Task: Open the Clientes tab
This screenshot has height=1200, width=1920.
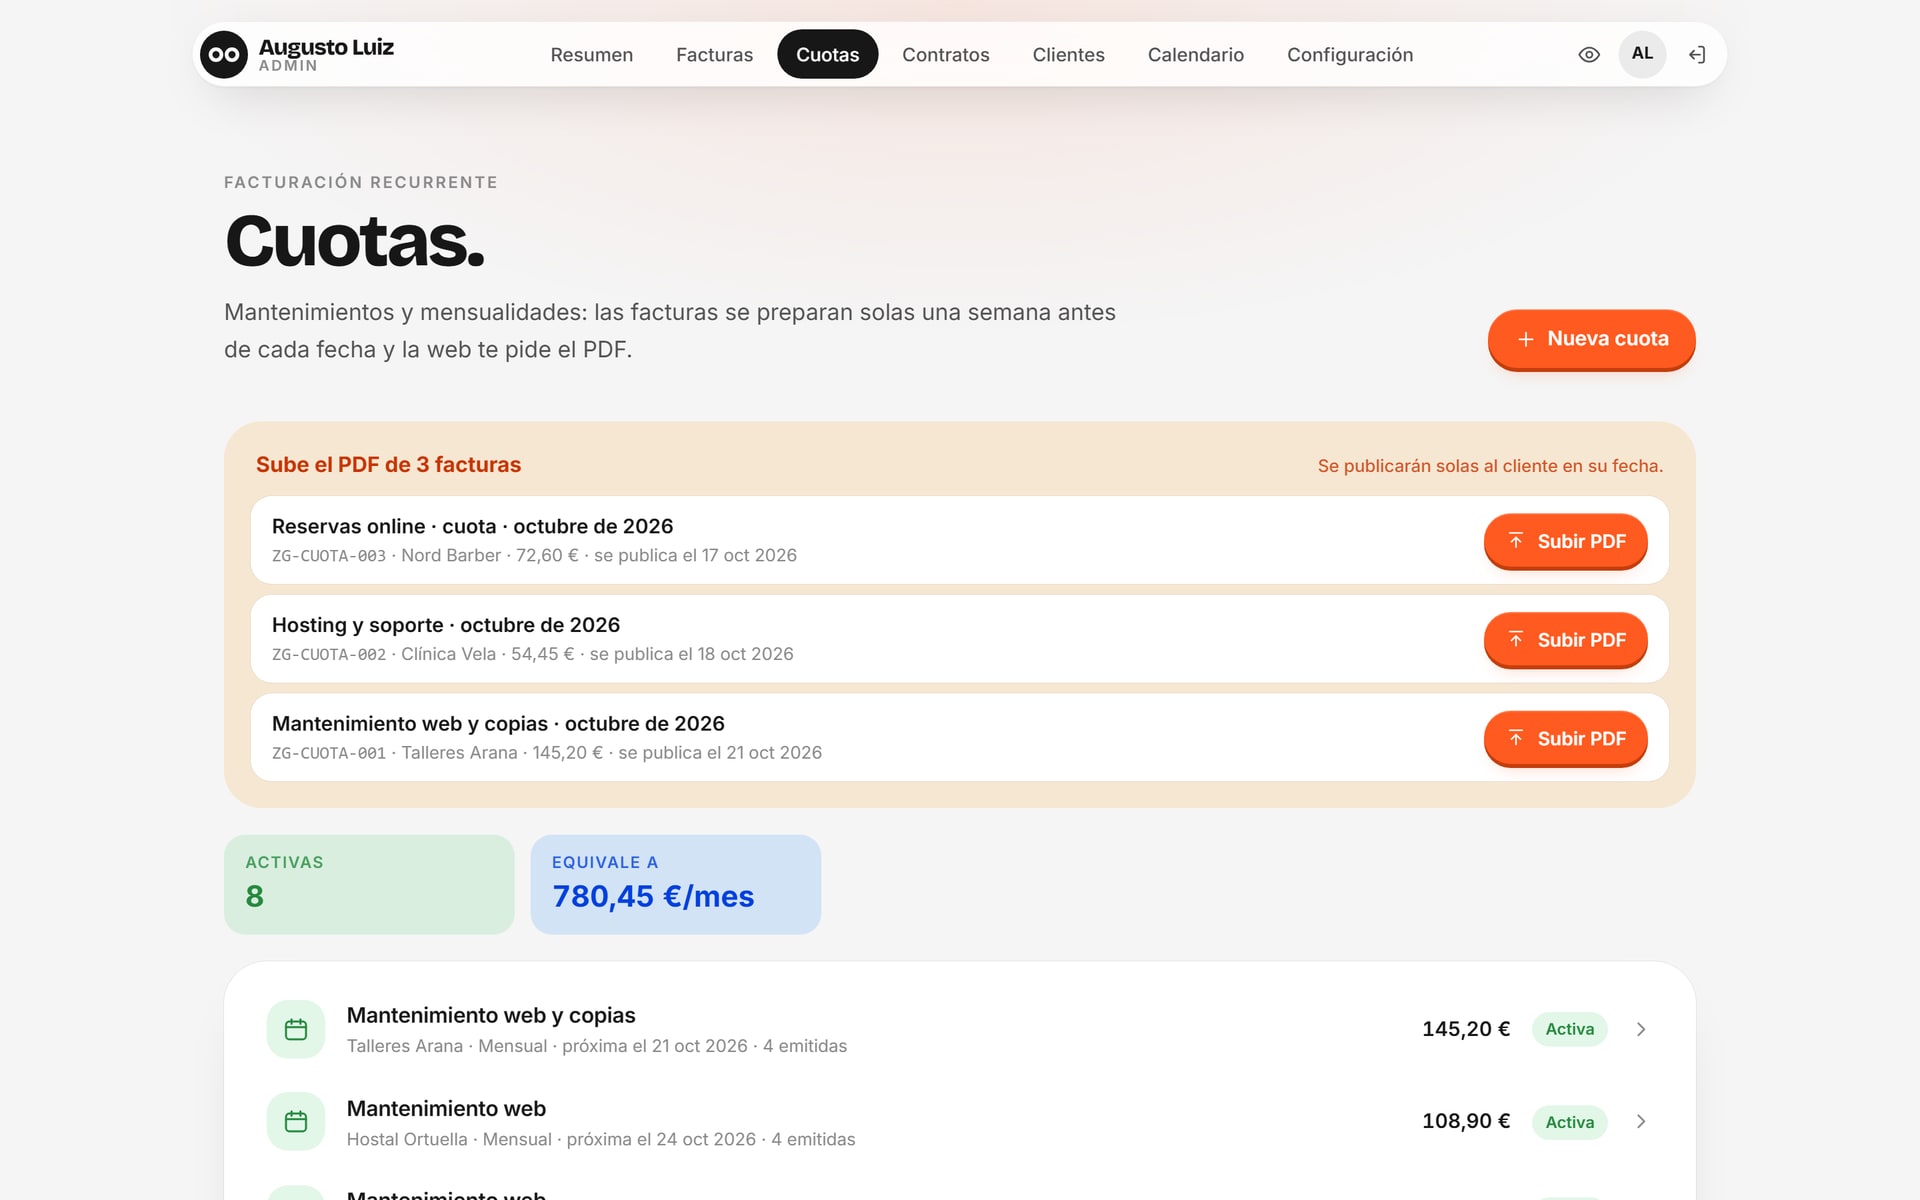Action: [1068, 54]
